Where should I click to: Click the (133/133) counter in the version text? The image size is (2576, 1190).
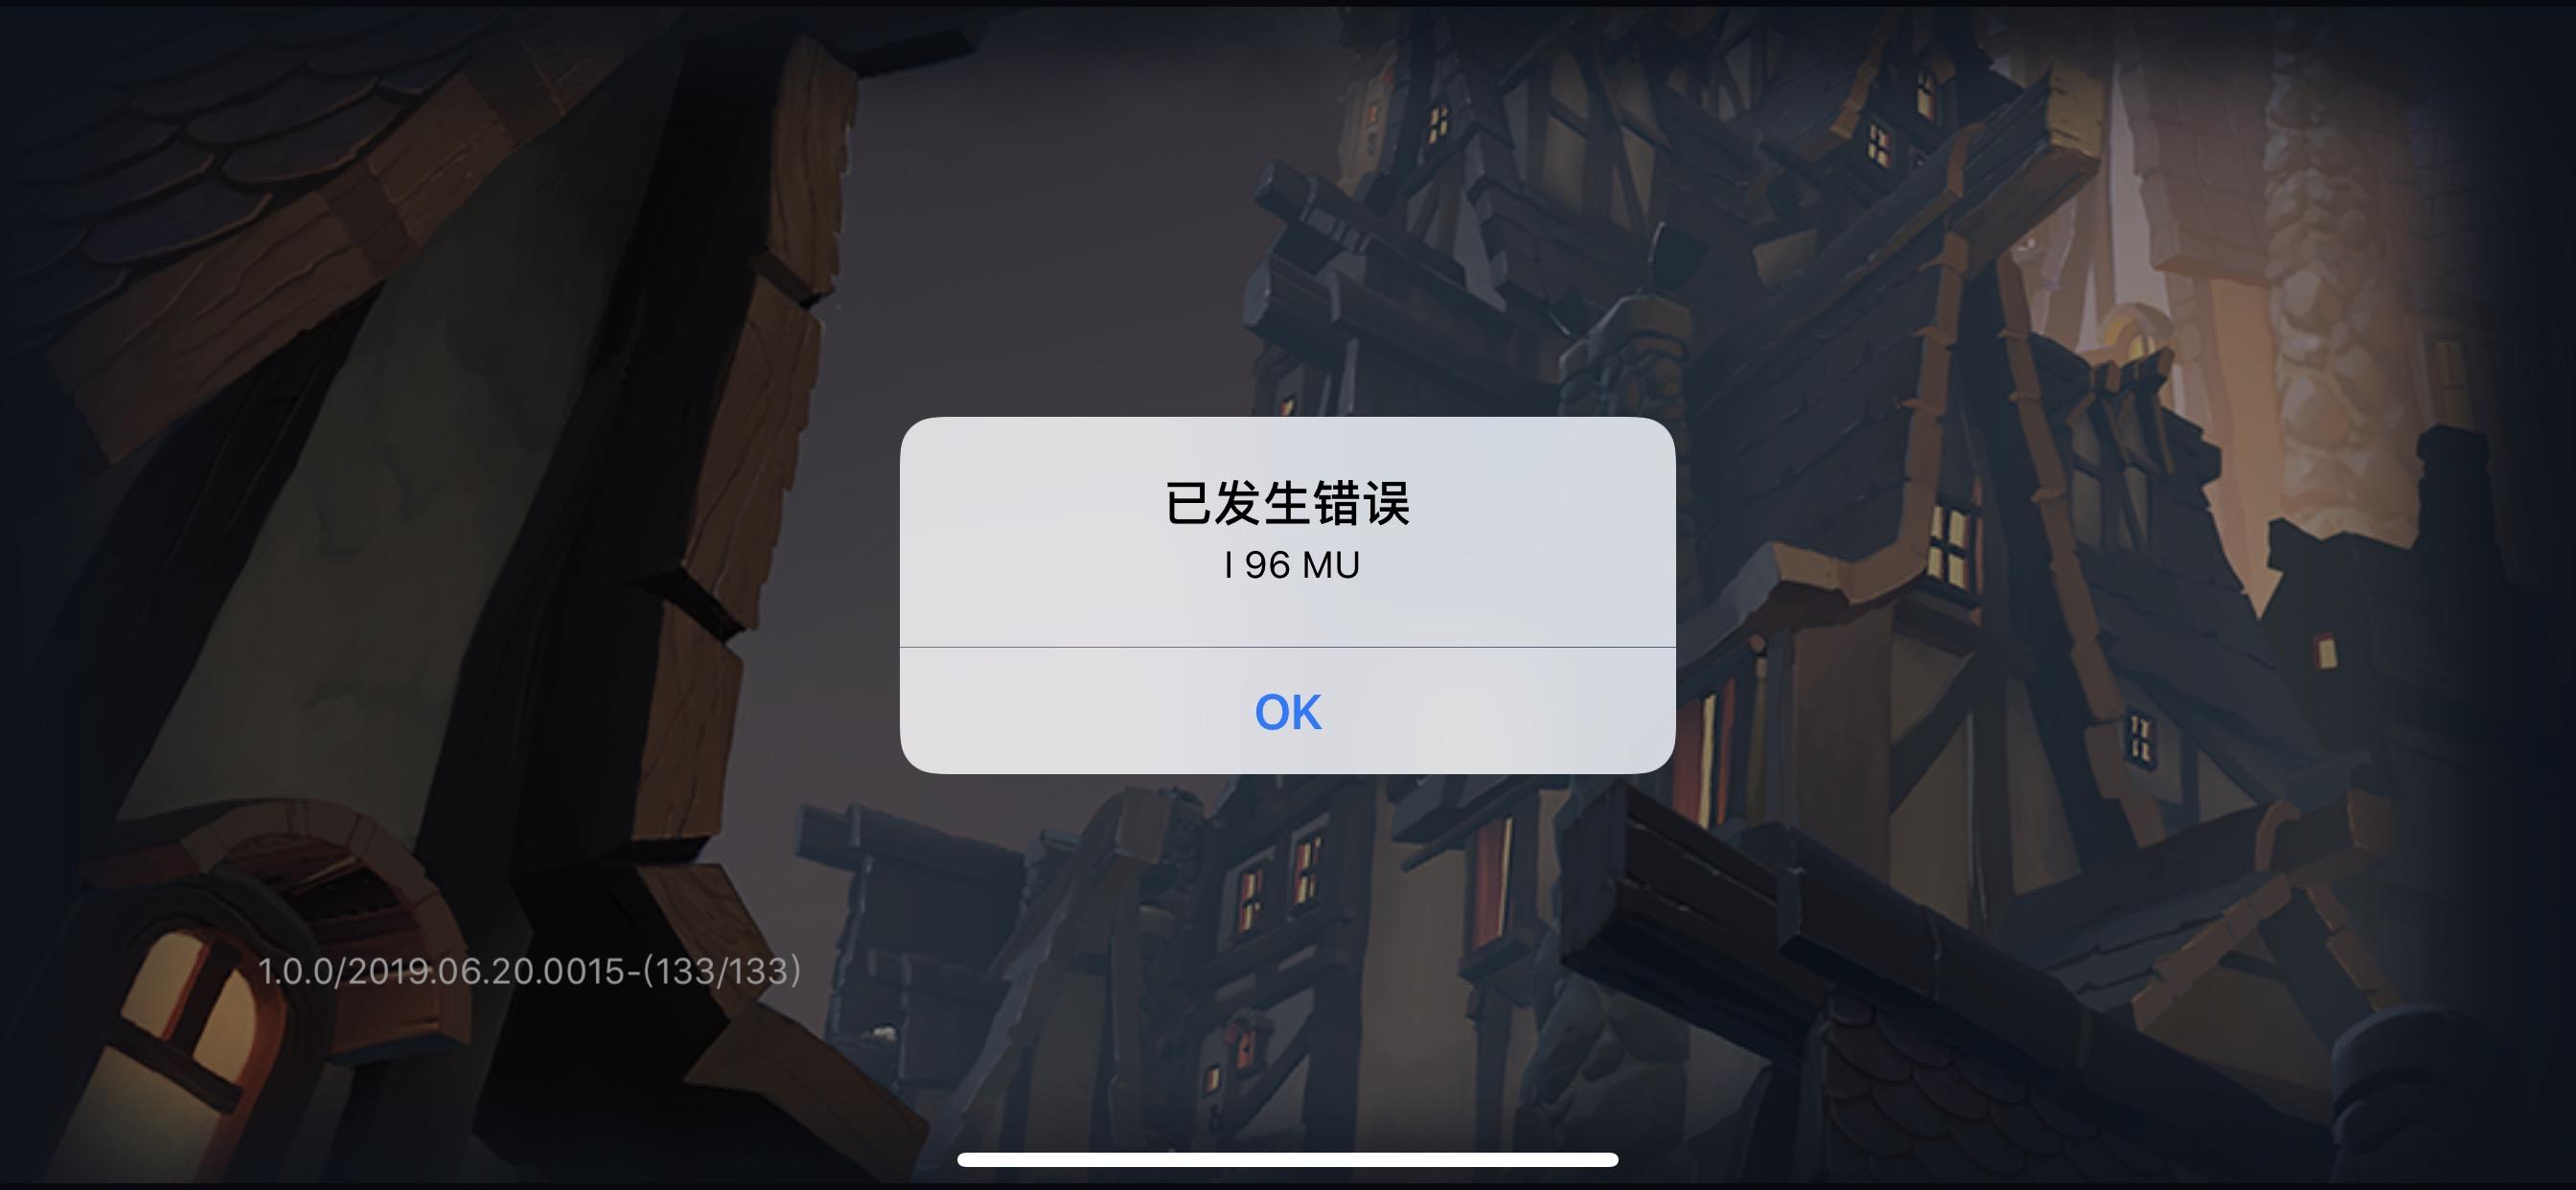(x=720, y=971)
